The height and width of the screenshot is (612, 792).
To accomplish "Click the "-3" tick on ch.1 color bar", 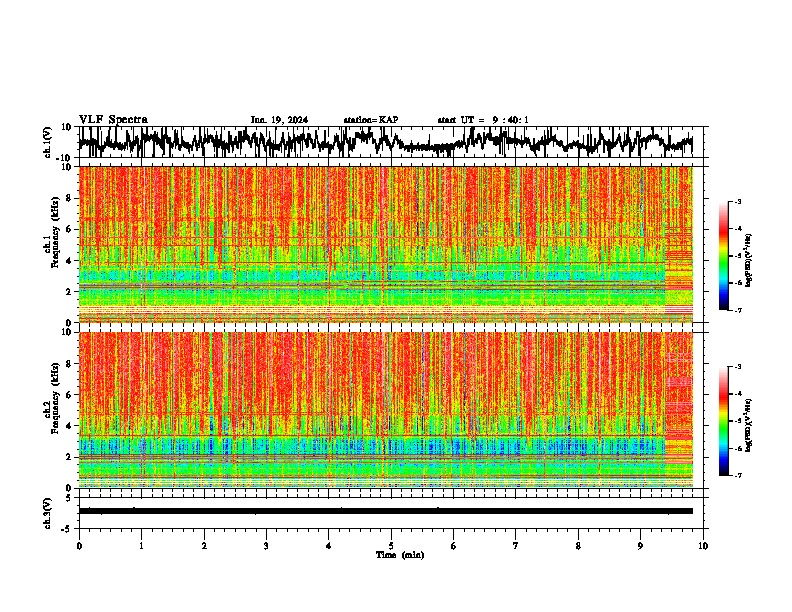I will click(738, 202).
